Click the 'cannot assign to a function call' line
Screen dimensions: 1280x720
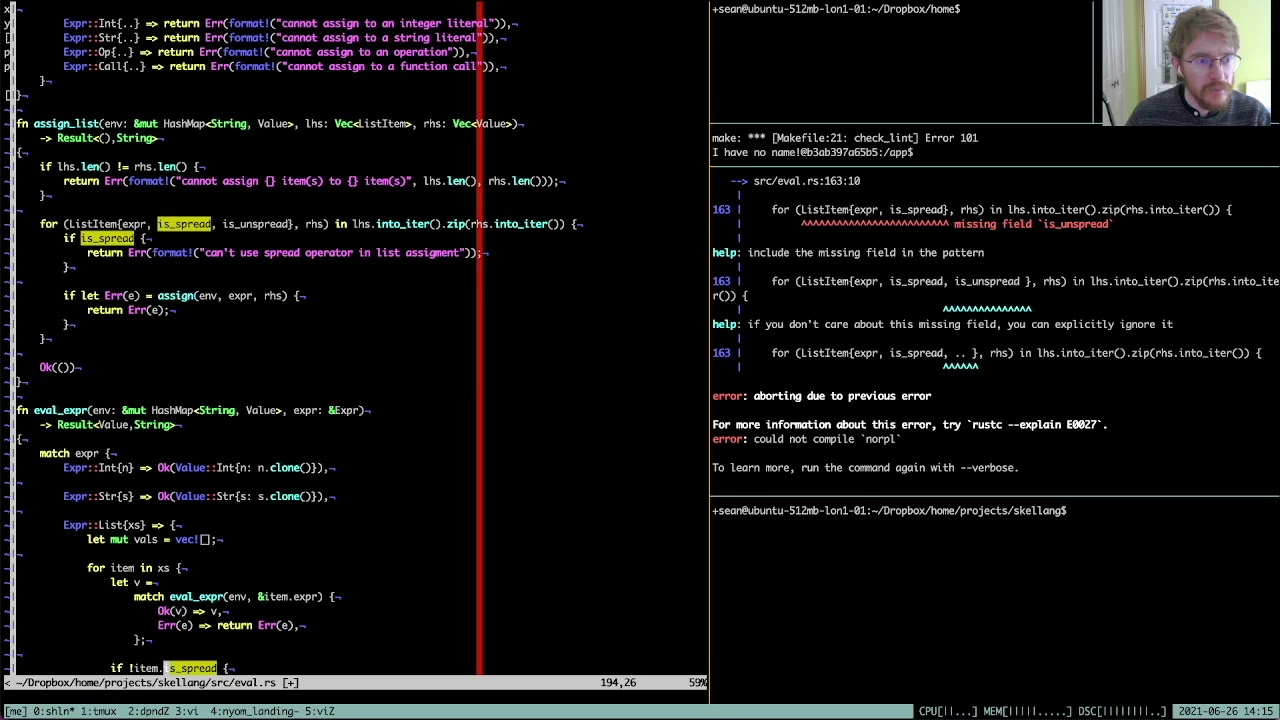point(284,66)
